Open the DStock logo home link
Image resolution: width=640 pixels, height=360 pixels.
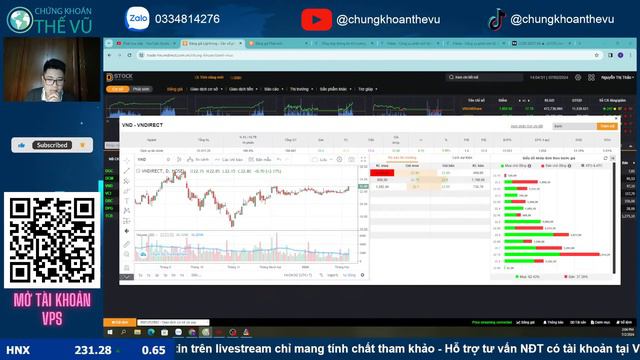[x=119, y=77]
